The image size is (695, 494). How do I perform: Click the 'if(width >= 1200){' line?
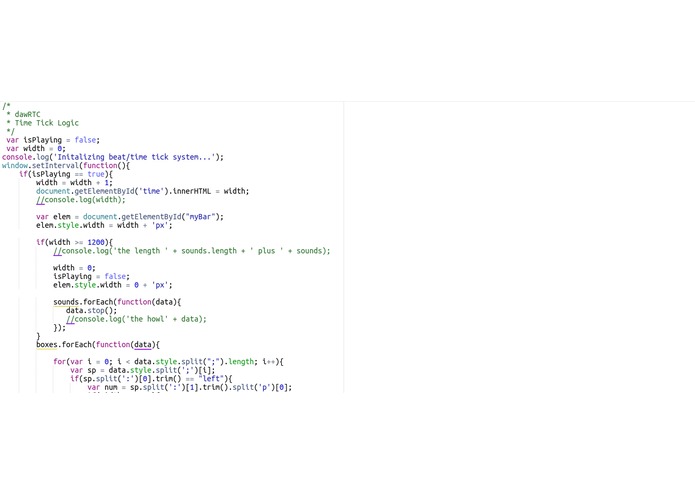74,242
